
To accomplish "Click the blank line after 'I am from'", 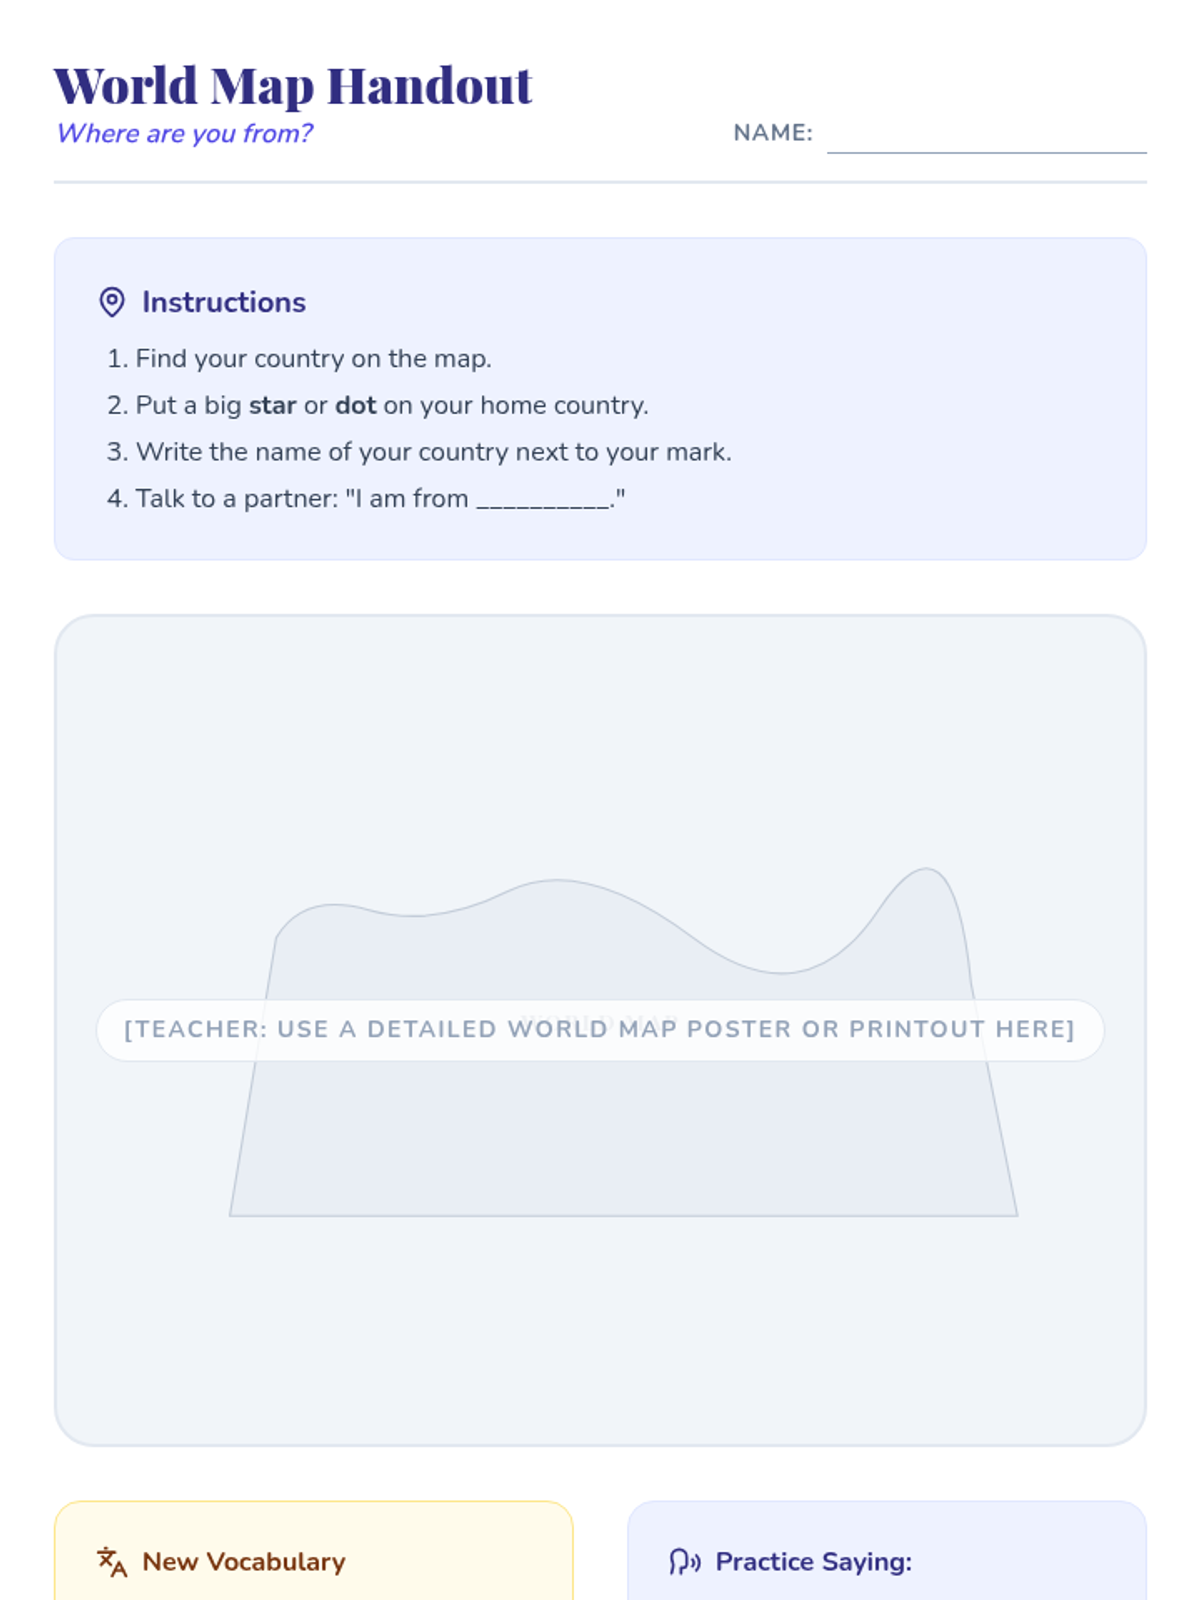I will (543, 500).
